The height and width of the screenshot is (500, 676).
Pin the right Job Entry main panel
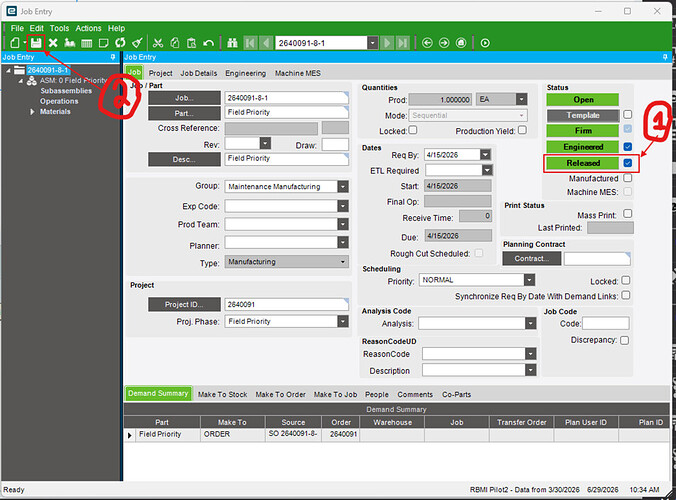665,57
